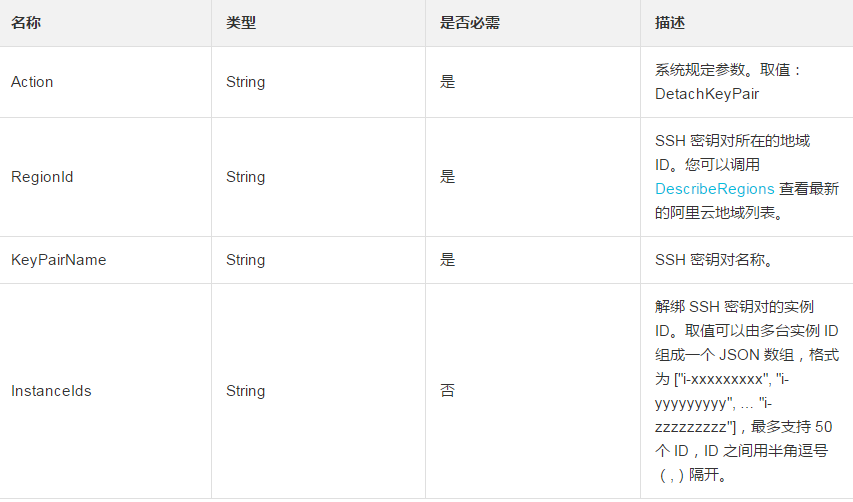Click the 是 value in the RegionId row
Image resolution: width=853 pixels, height=502 pixels.
click(447, 177)
